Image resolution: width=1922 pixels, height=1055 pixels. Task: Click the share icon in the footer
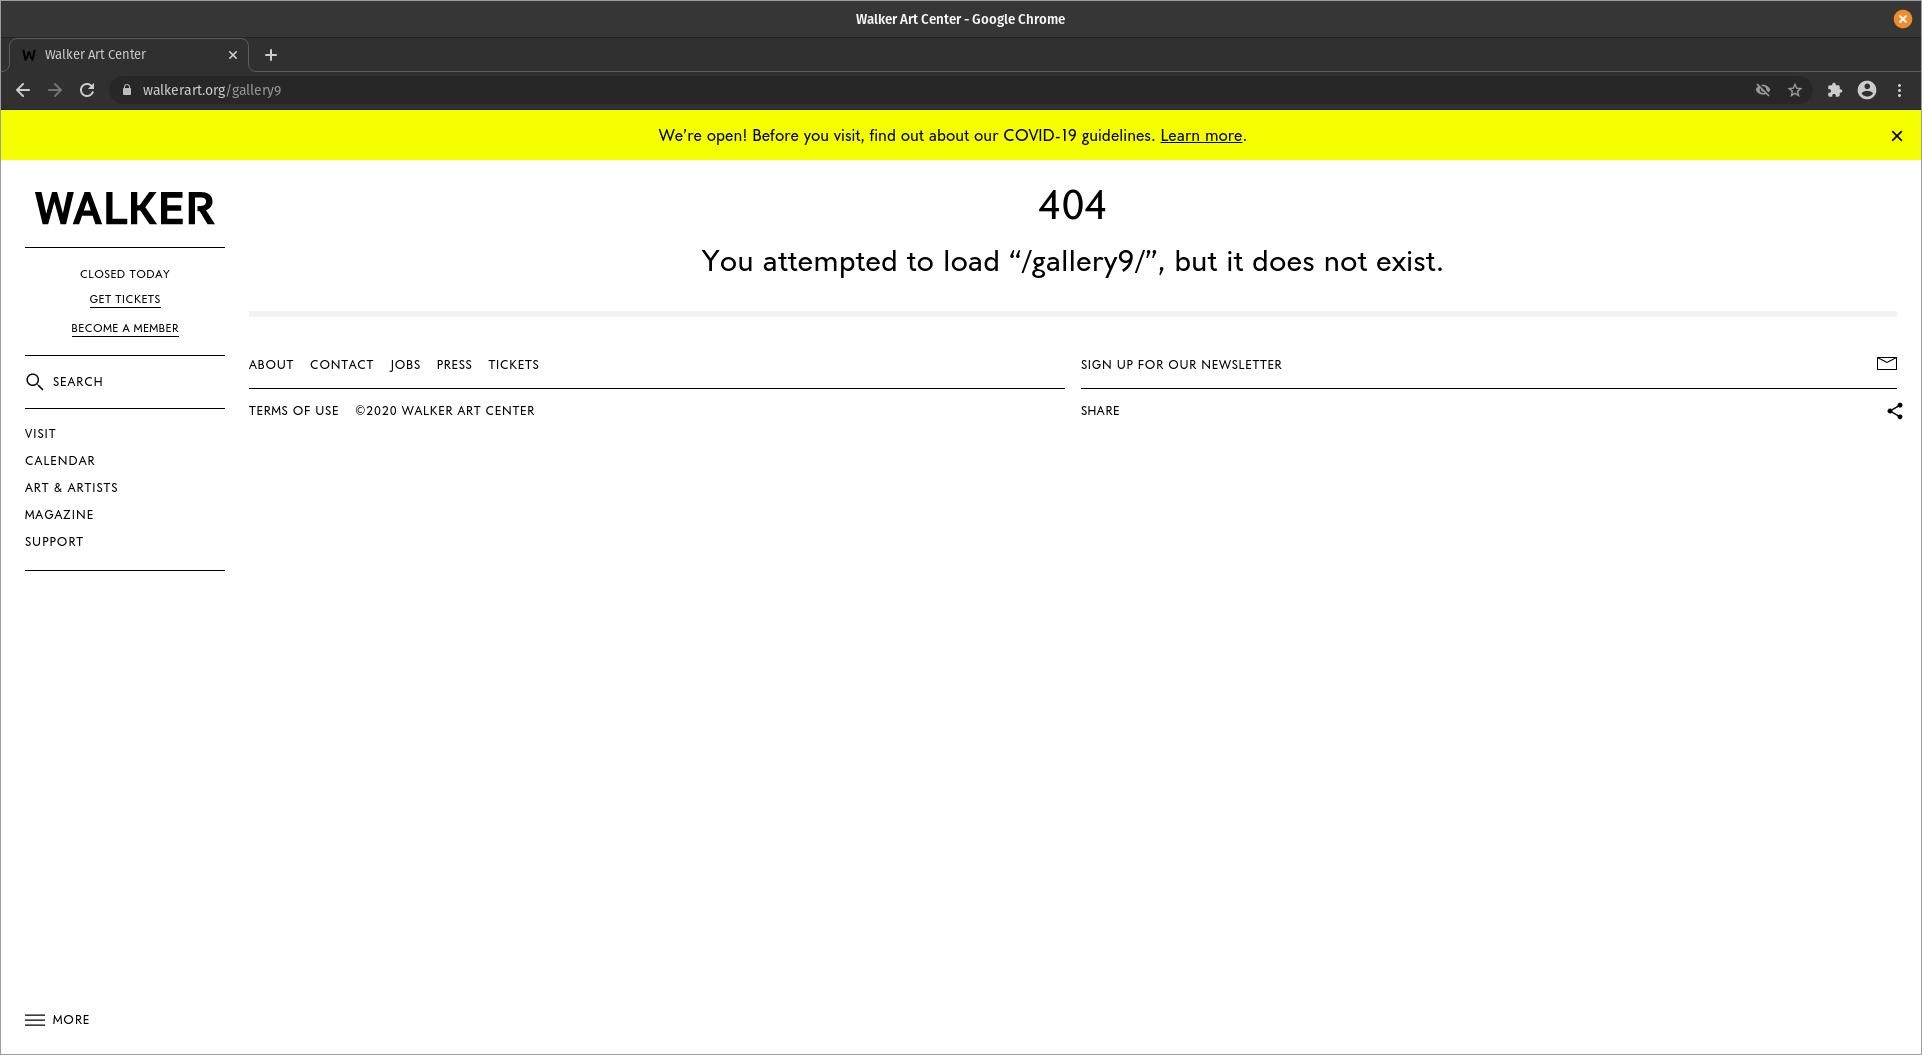(x=1894, y=411)
